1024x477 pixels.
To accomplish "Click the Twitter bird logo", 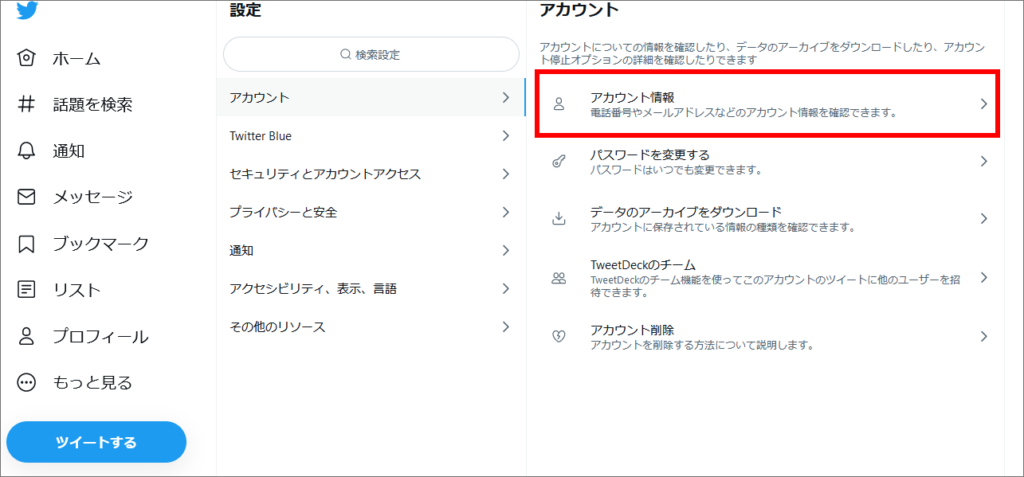I will [x=27, y=11].
